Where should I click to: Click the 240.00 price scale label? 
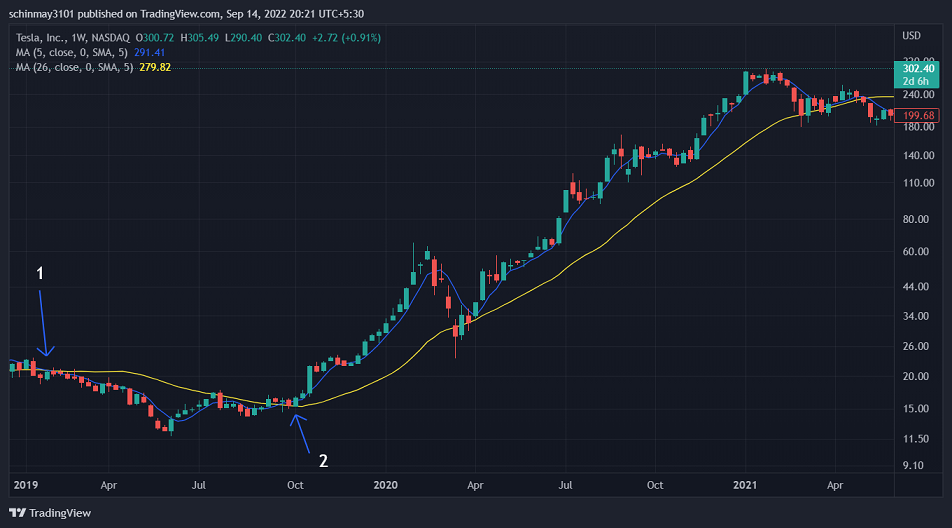point(919,95)
